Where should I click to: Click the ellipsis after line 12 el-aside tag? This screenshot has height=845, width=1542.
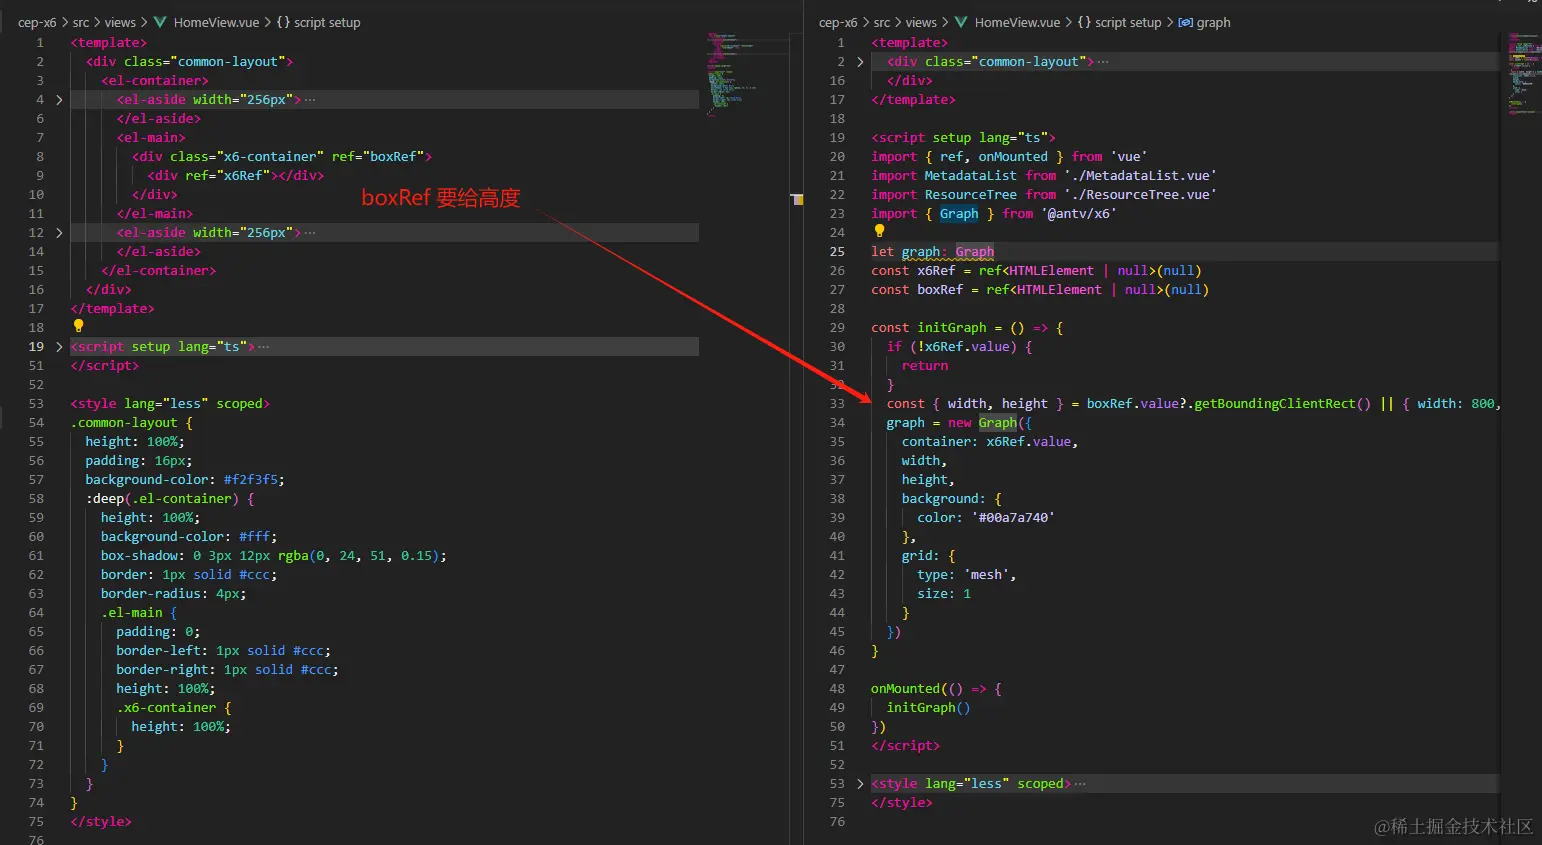tap(310, 233)
